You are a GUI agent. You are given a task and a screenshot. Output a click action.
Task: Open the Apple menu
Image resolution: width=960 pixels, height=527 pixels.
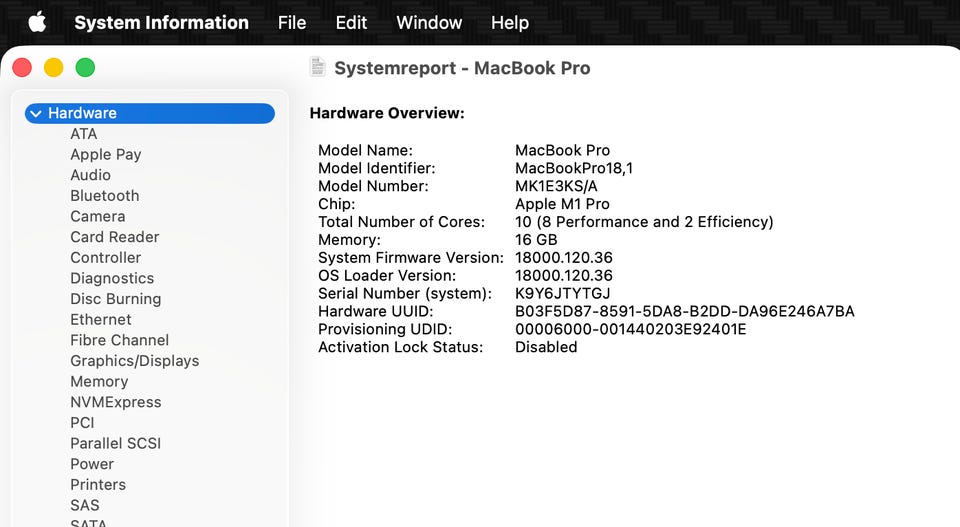[37, 23]
